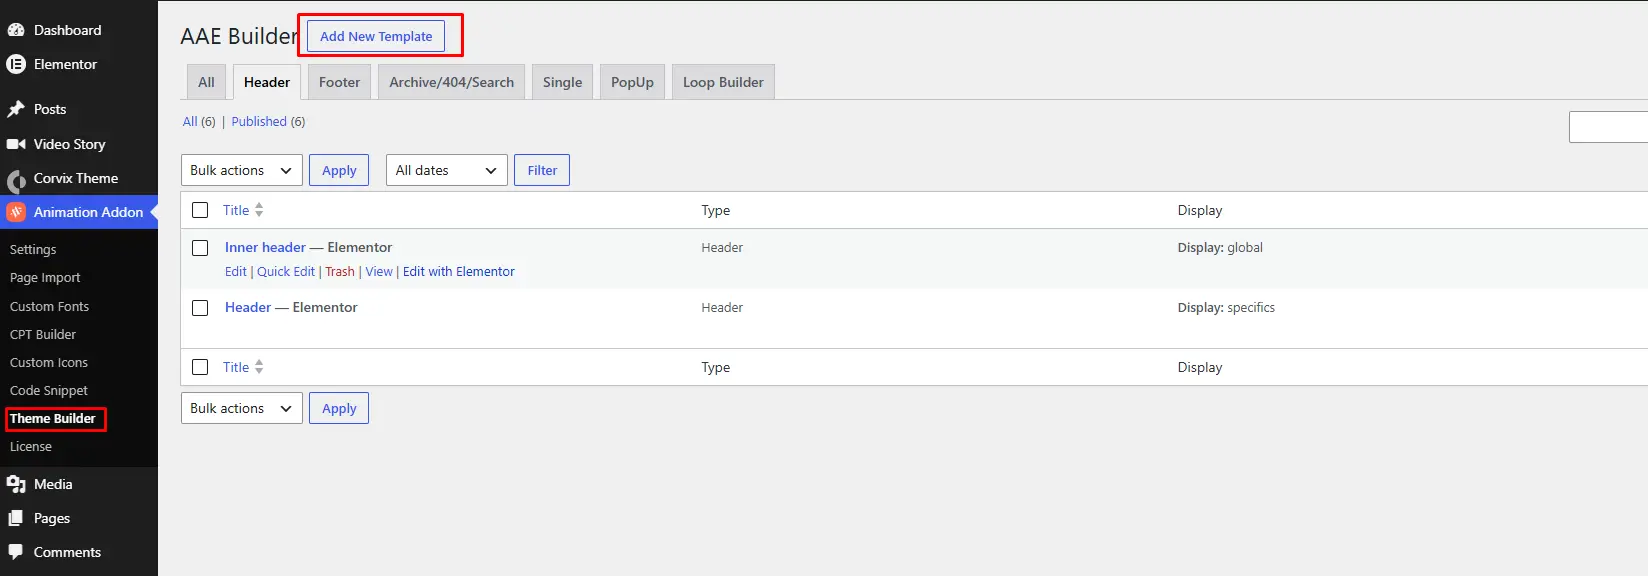1648x576 pixels.
Task: Open the top Bulk actions dropdown
Action: [242, 170]
